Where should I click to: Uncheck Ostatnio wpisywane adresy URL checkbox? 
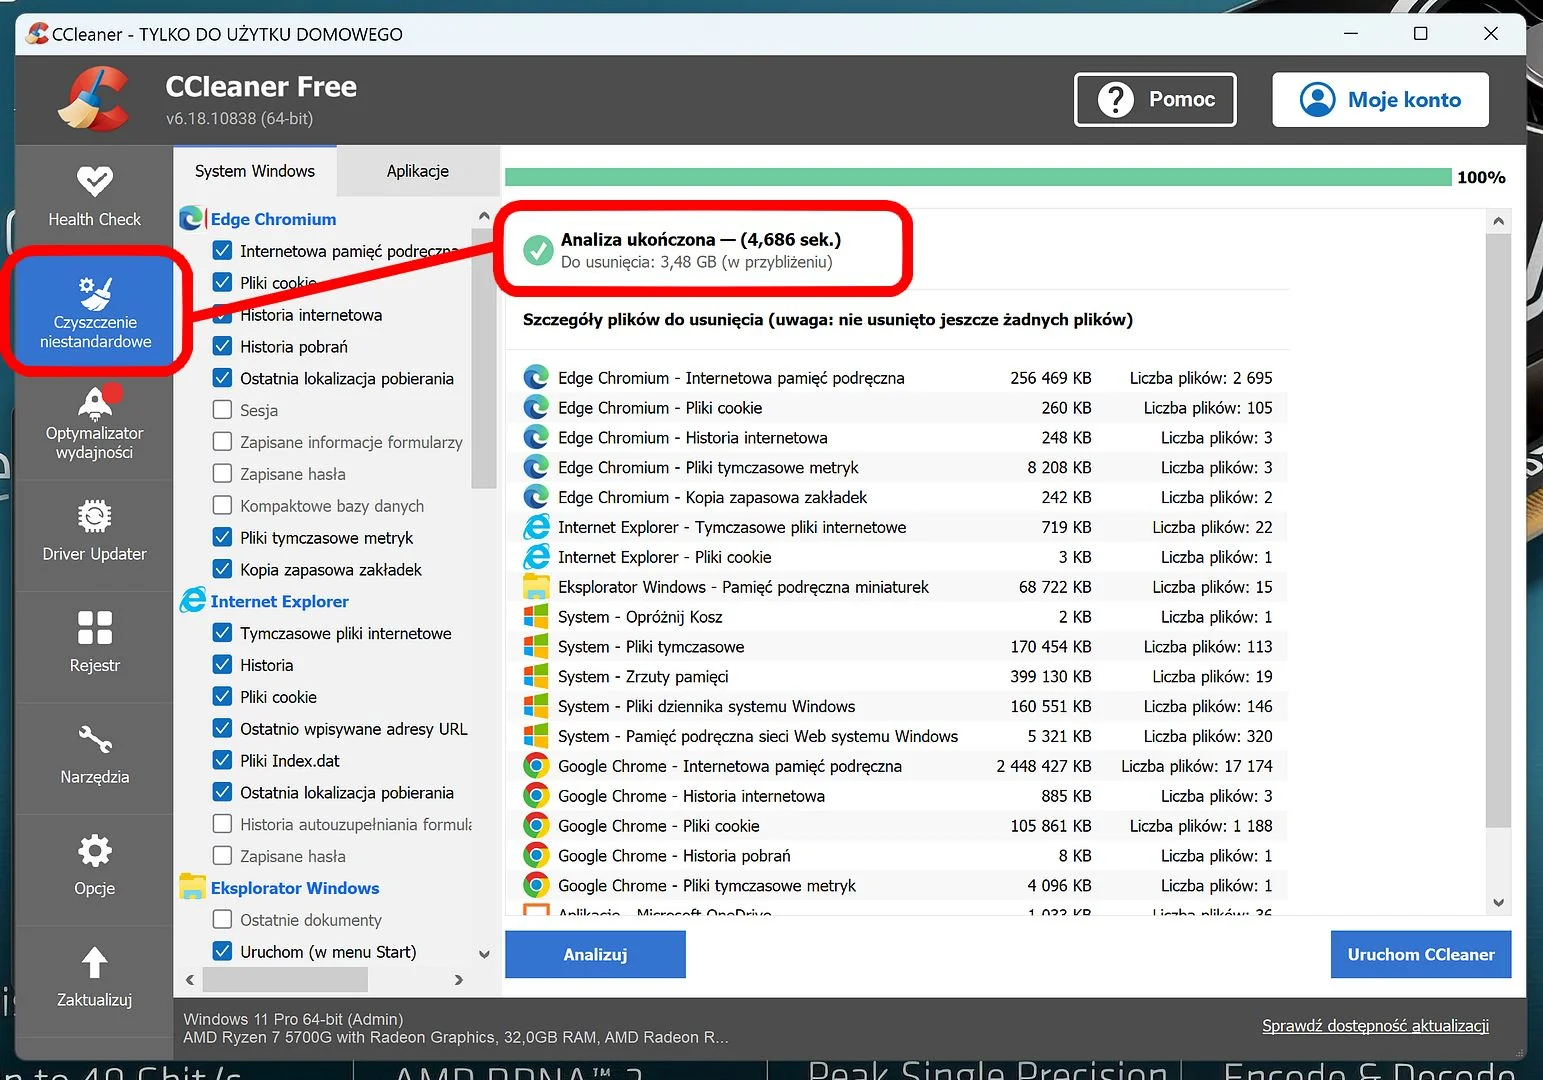(x=222, y=728)
